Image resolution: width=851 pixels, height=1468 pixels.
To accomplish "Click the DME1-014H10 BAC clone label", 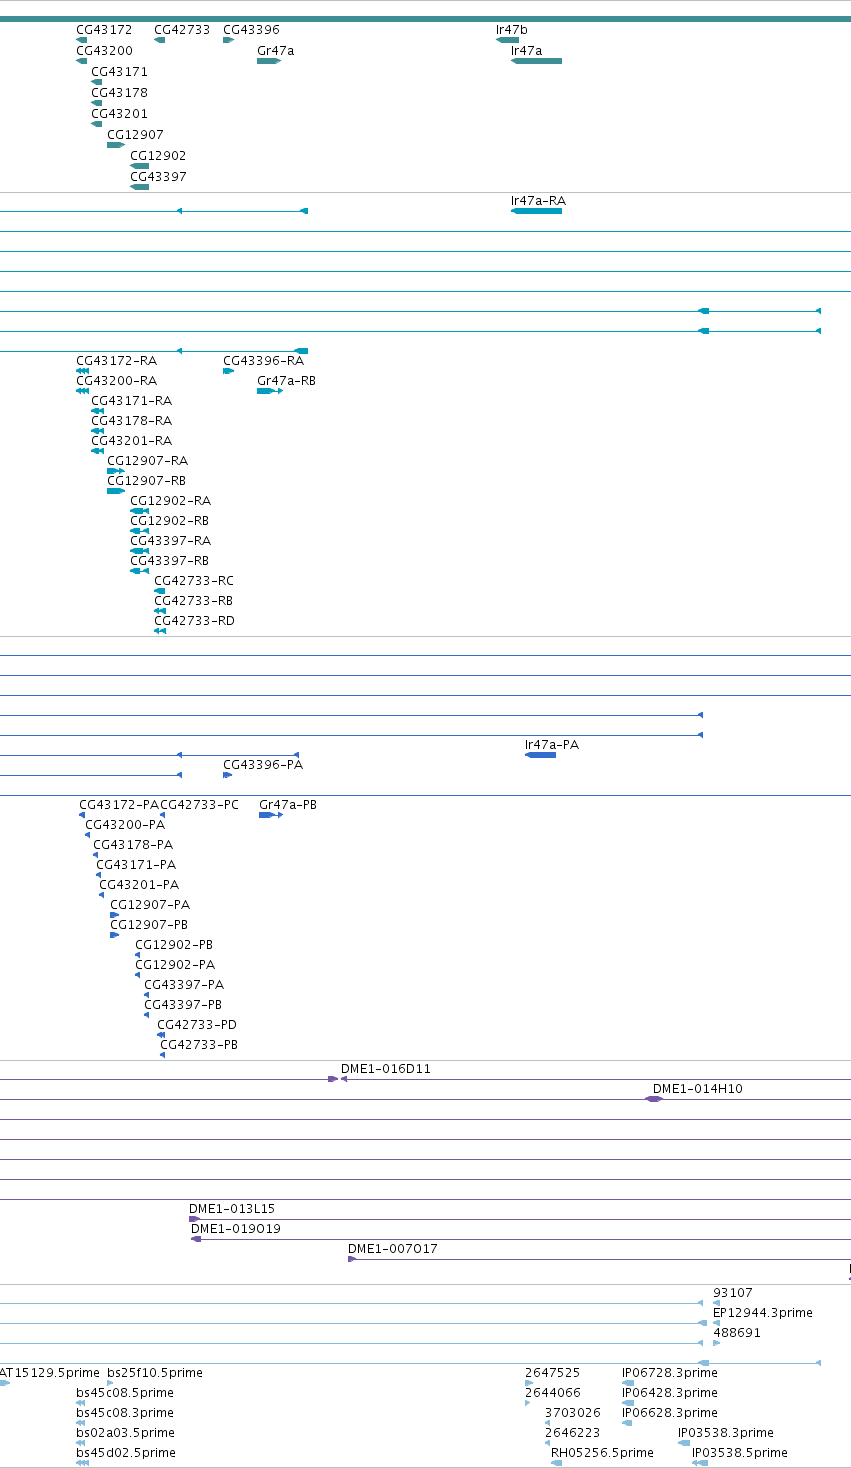I will coord(698,1089).
